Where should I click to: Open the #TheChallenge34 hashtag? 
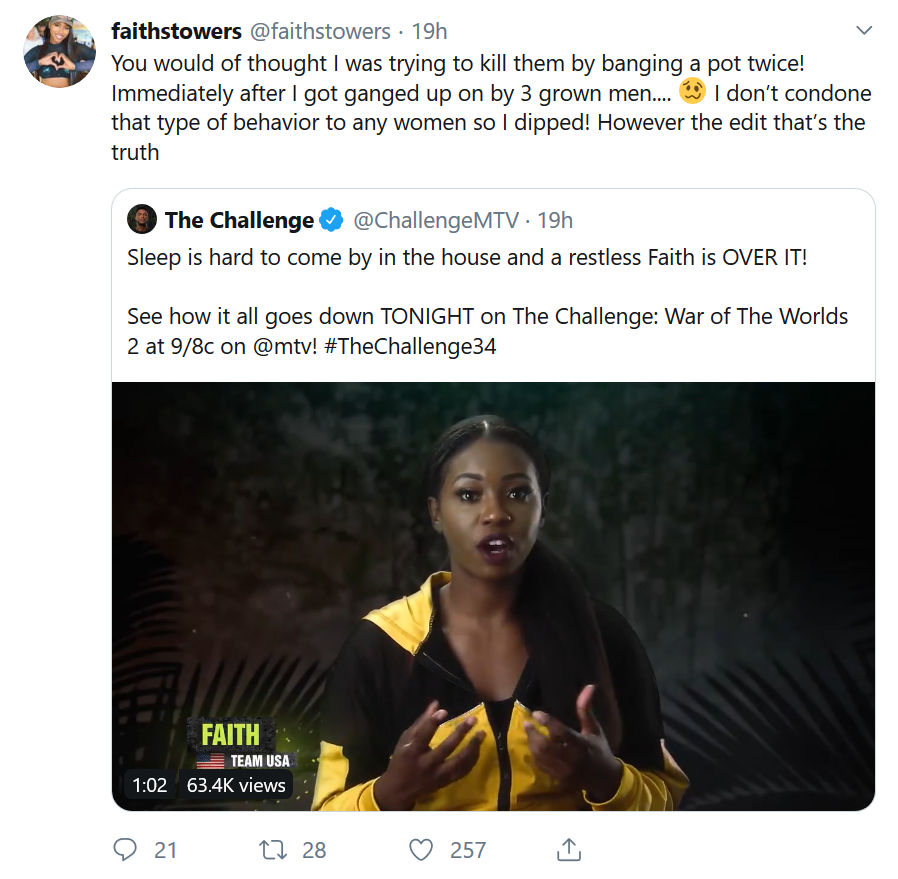410,346
